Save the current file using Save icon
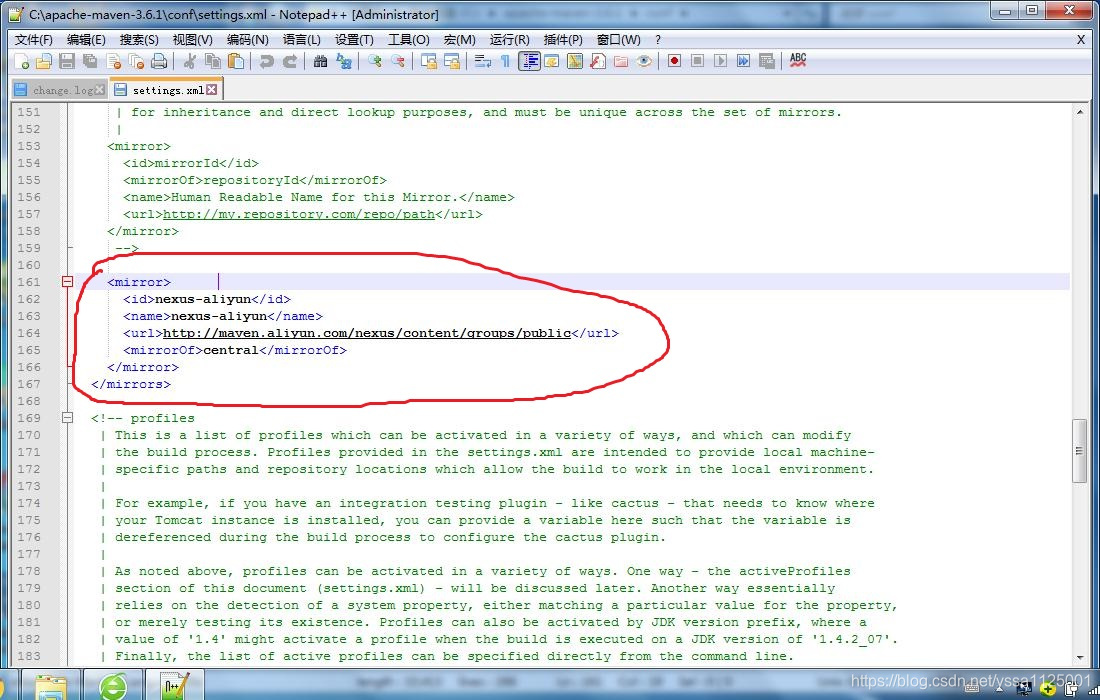The height and width of the screenshot is (700, 1100). [x=67, y=62]
